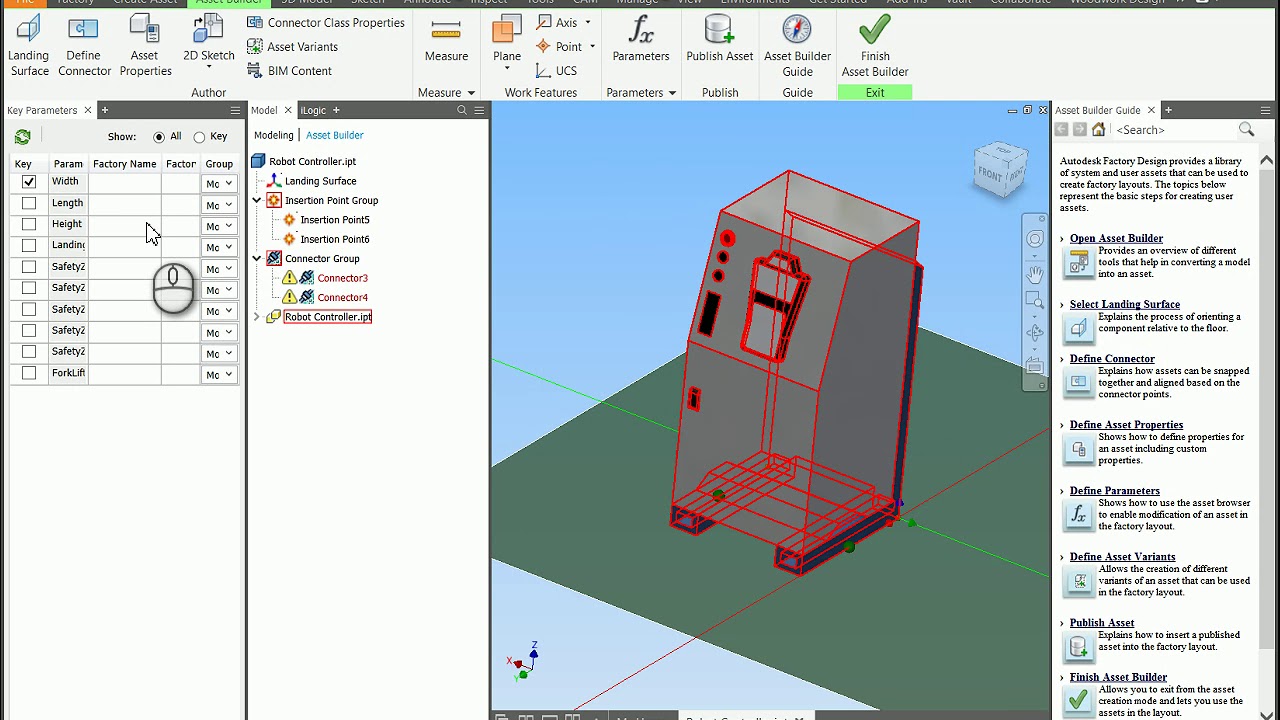Open Asset Variants
This screenshot has height=720, width=1280.
[292, 47]
